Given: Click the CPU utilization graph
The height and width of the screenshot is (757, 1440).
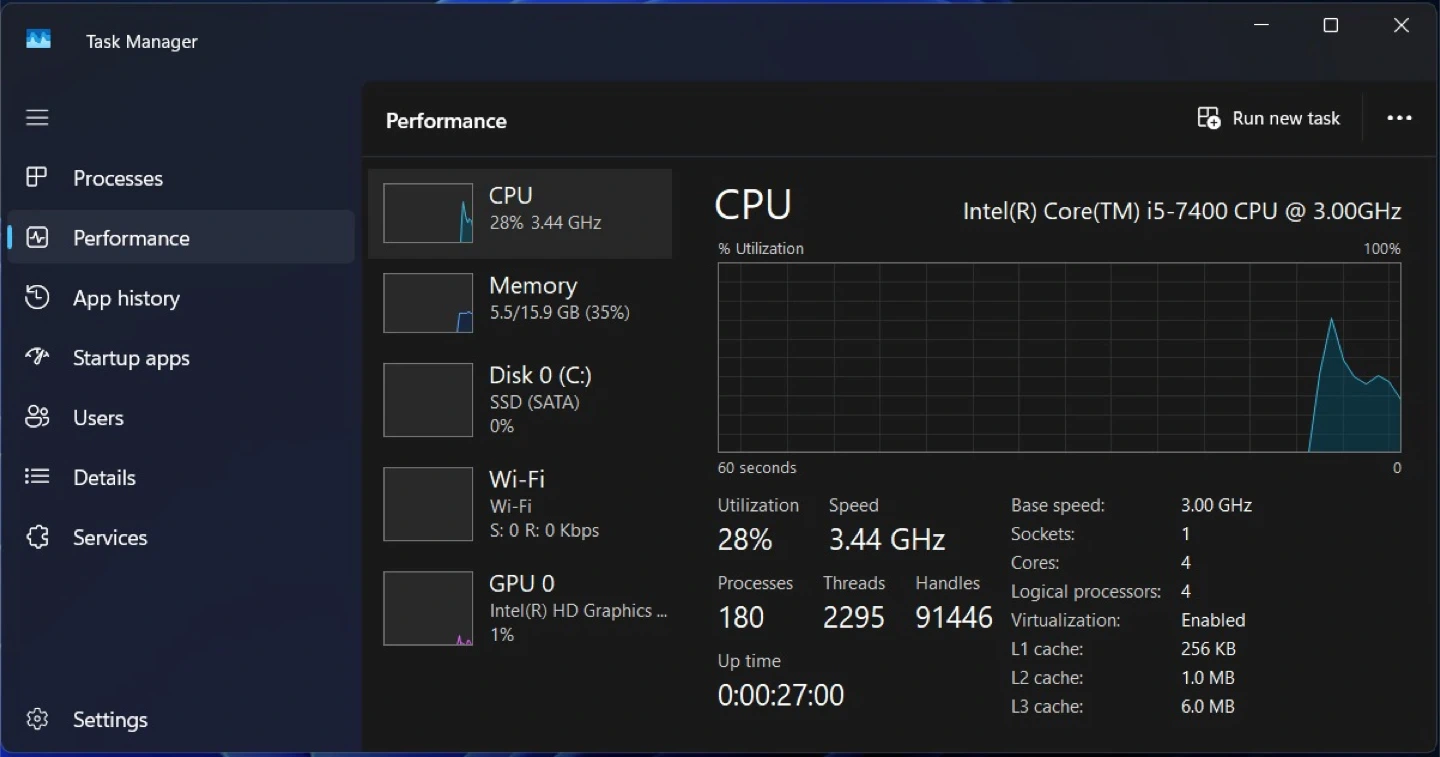Looking at the screenshot, I should point(1058,357).
